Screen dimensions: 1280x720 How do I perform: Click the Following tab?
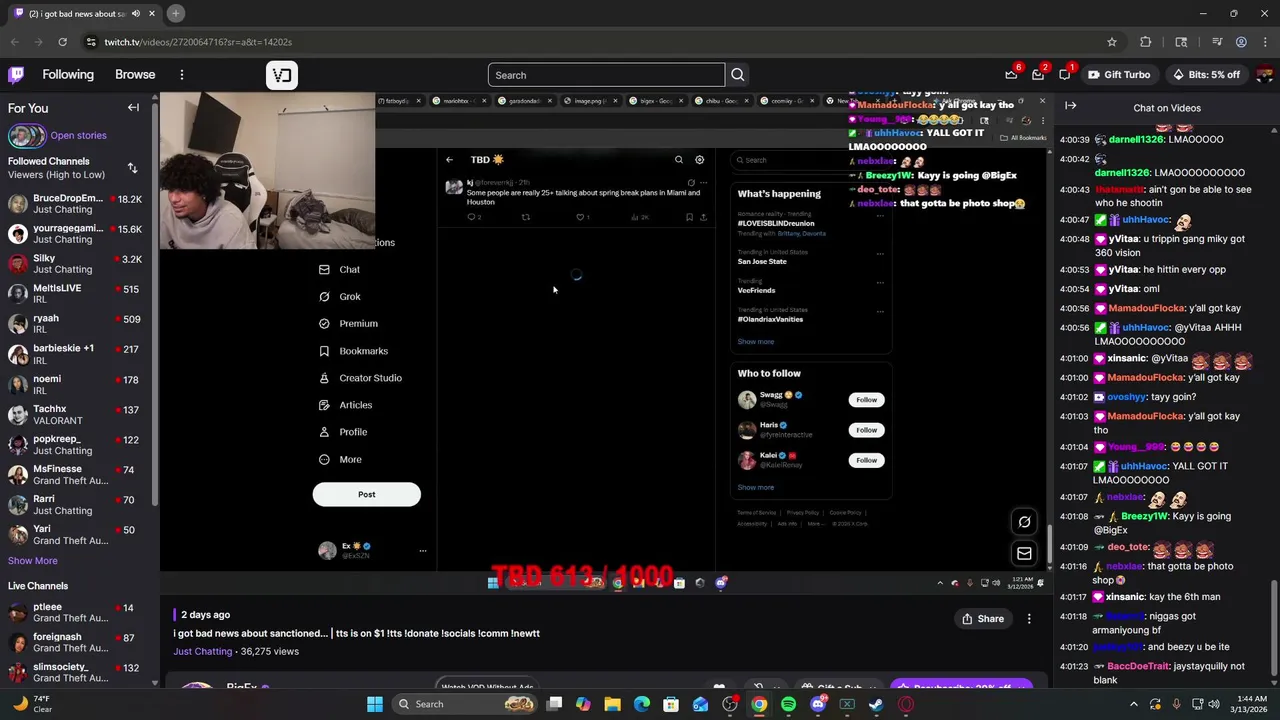[68, 75]
